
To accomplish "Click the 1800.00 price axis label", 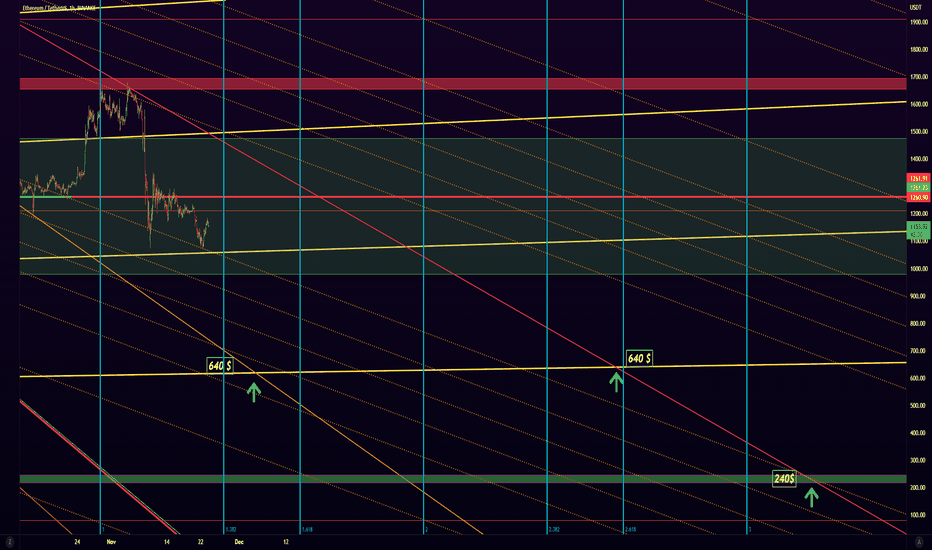I will [x=918, y=49].
